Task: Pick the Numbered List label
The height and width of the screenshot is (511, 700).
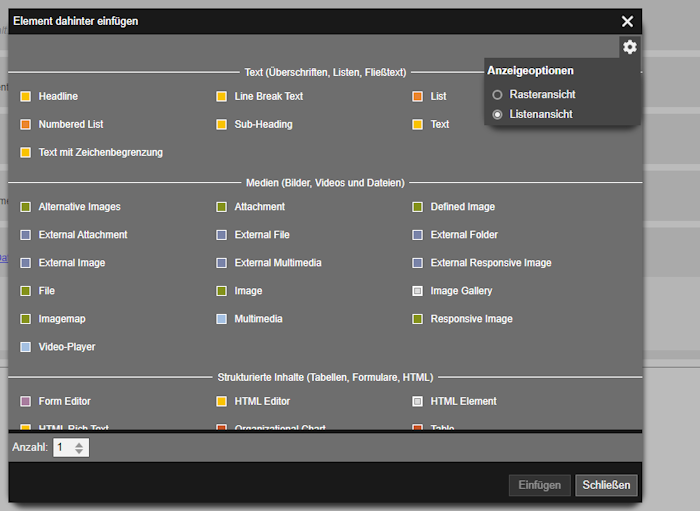Action: (71, 125)
